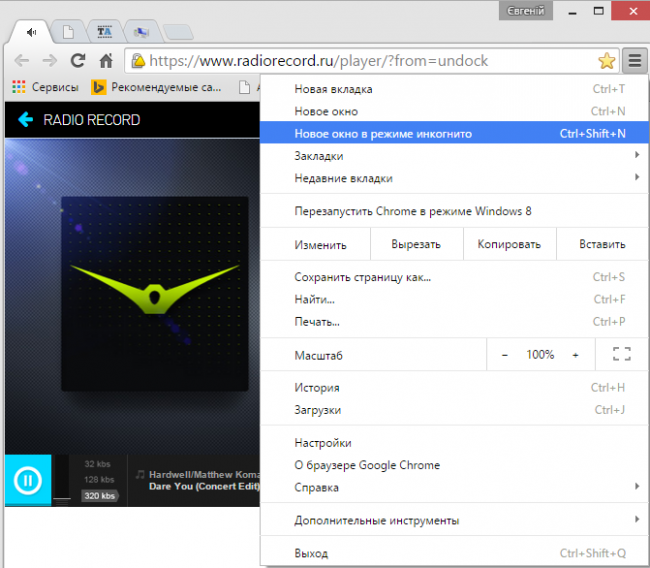Select 128 kbs stream quality
Viewport: 650px width, 568px height.
(x=99, y=480)
